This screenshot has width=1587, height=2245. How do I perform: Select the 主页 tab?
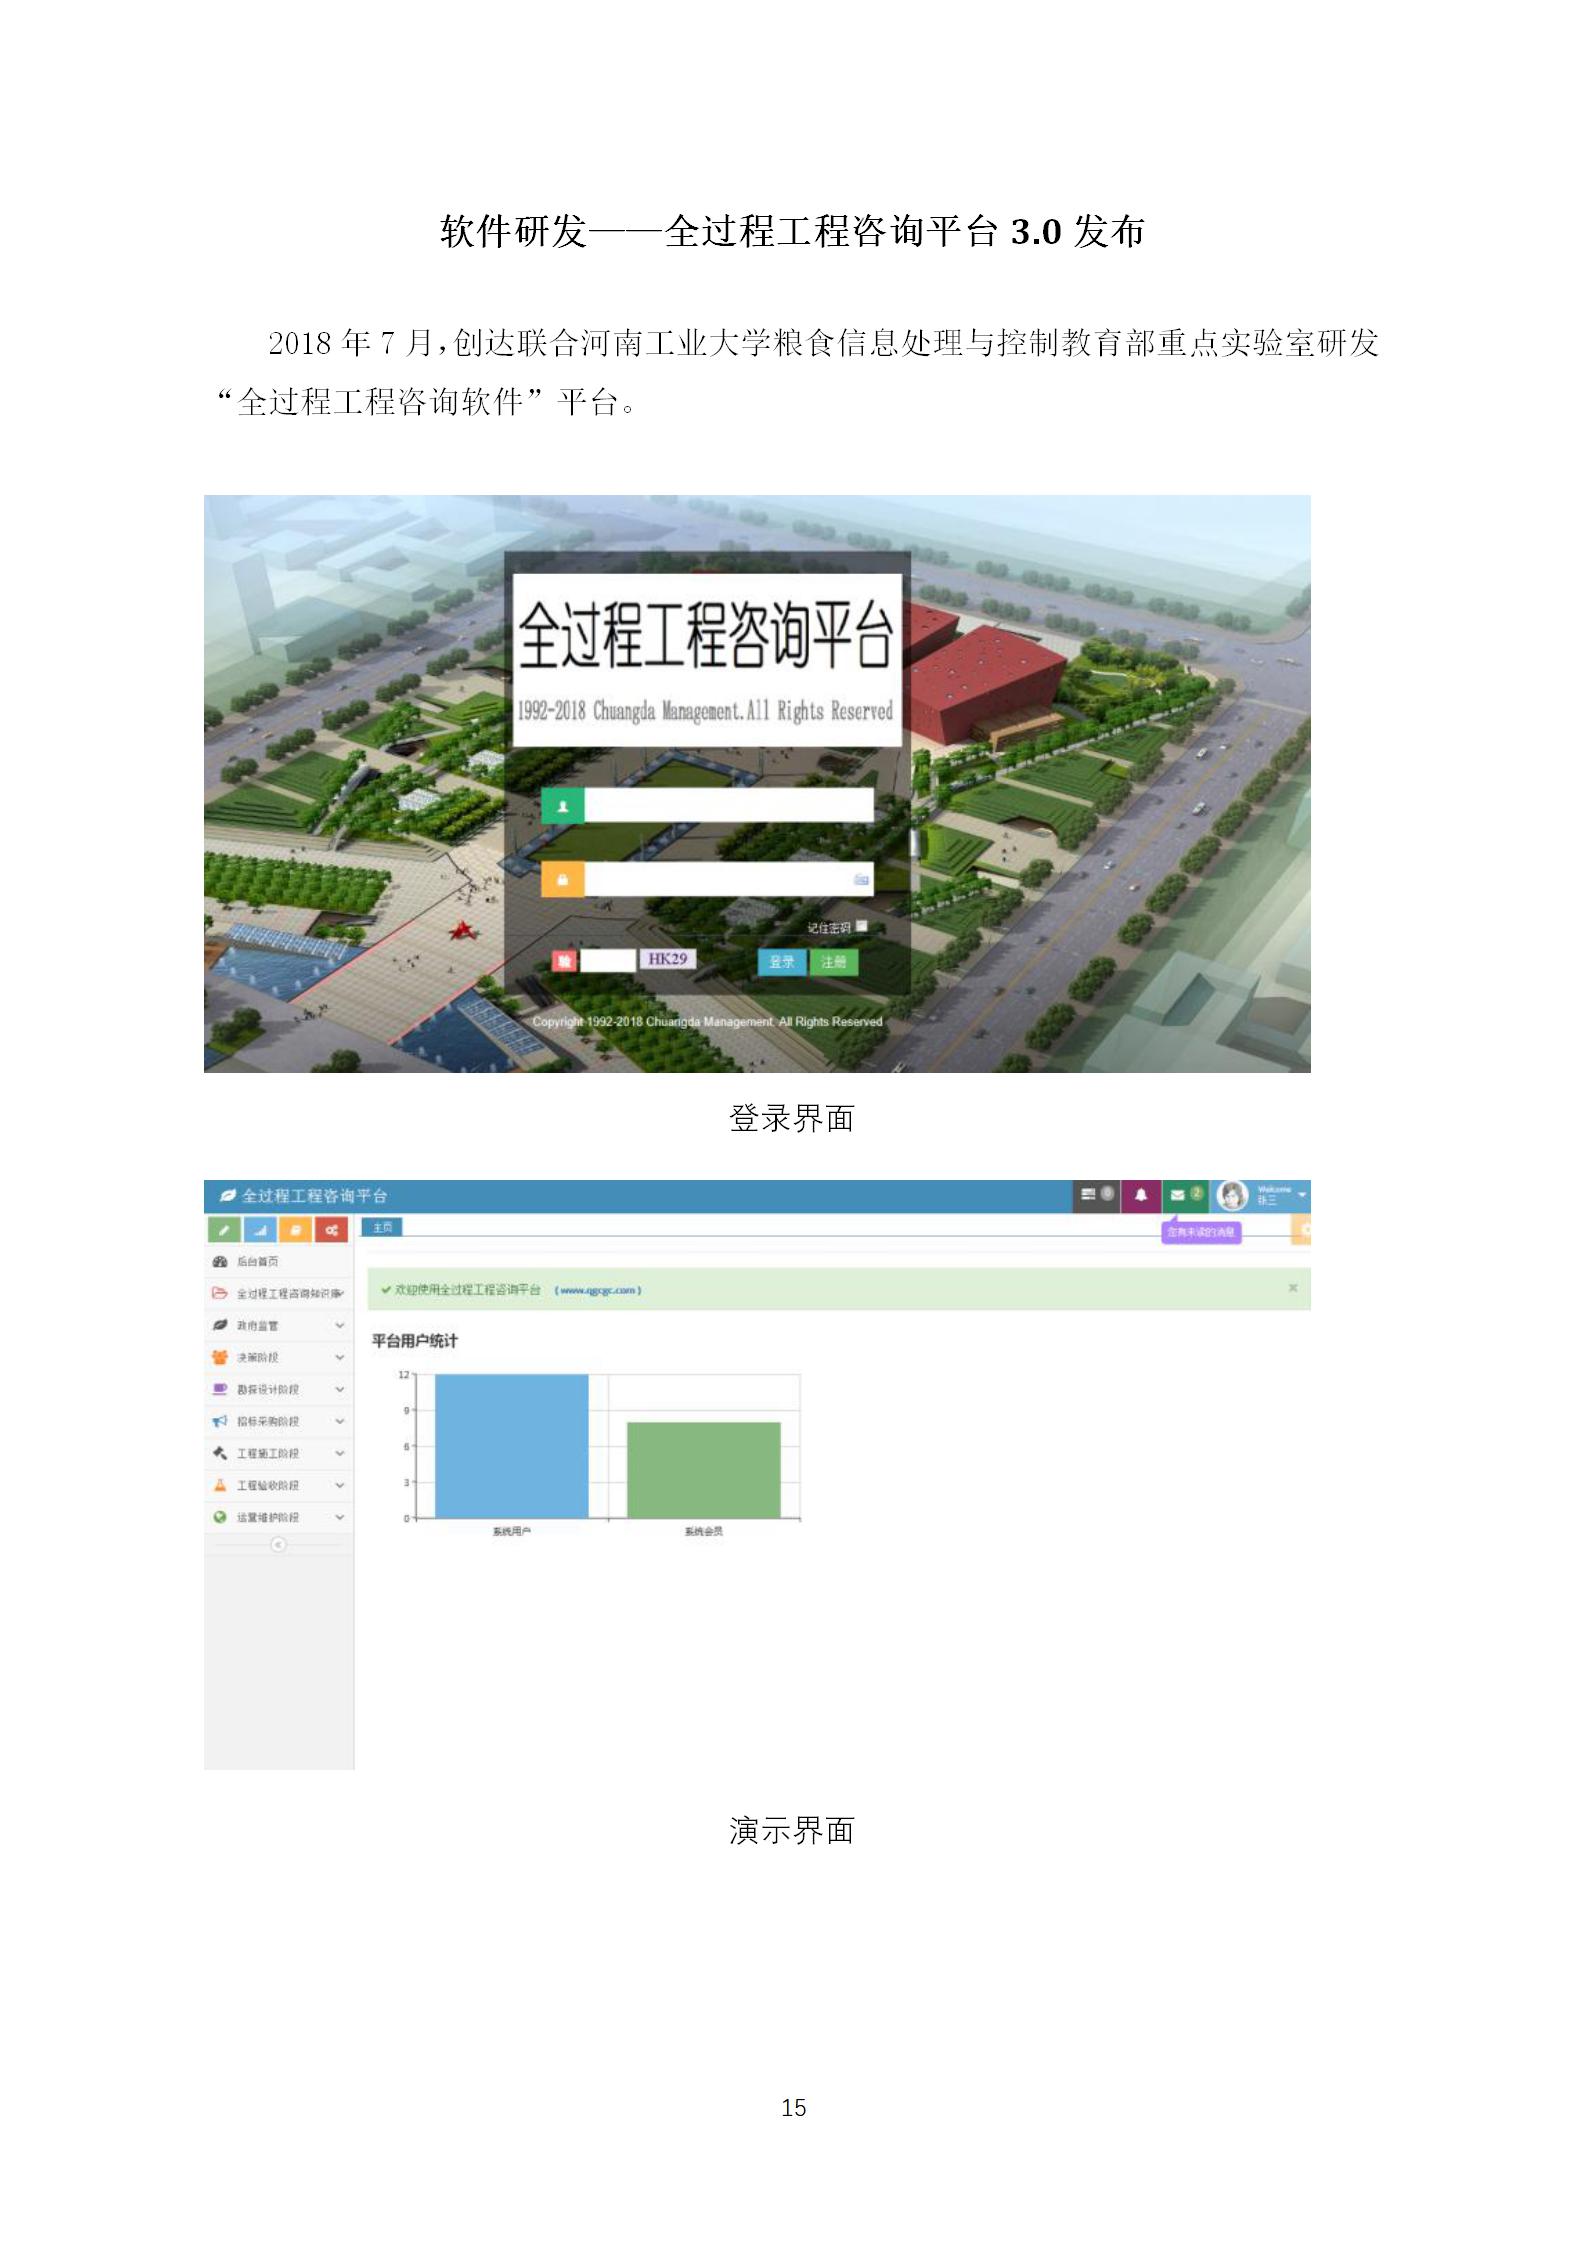[x=382, y=1227]
